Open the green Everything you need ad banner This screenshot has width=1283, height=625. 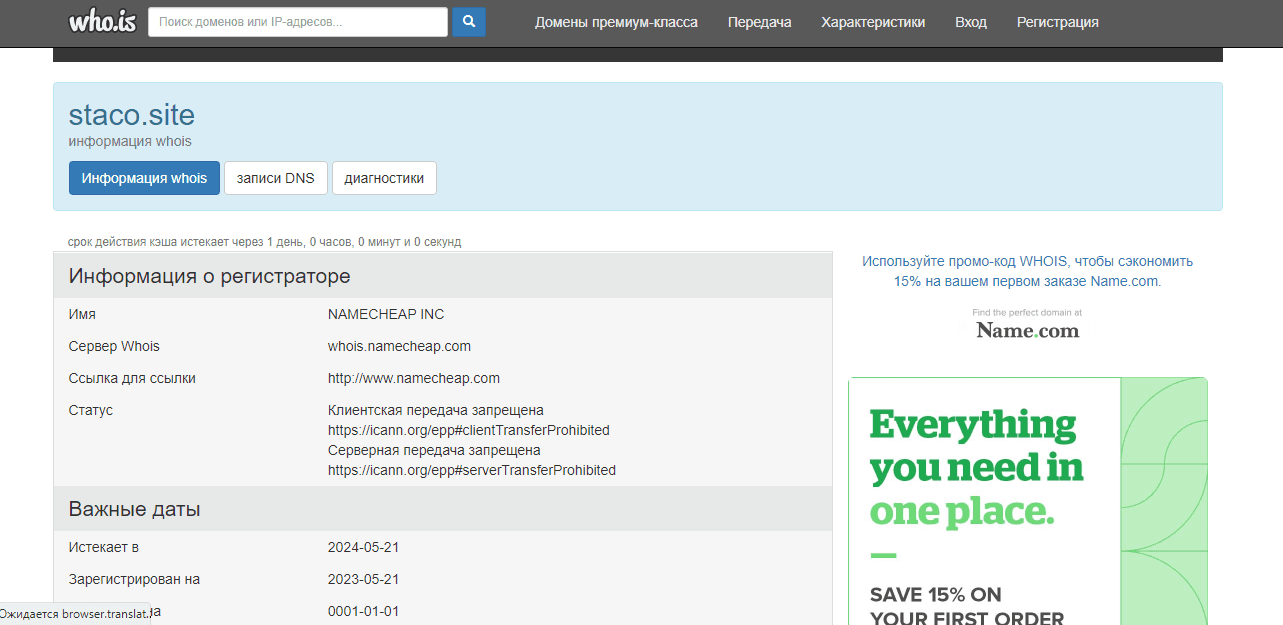coord(1027,500)
